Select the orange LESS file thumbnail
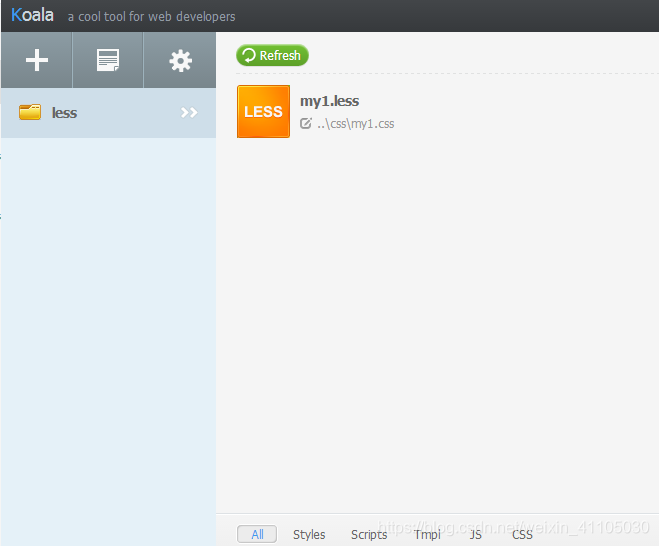This screenshot has height=546, width=659. 264,111
